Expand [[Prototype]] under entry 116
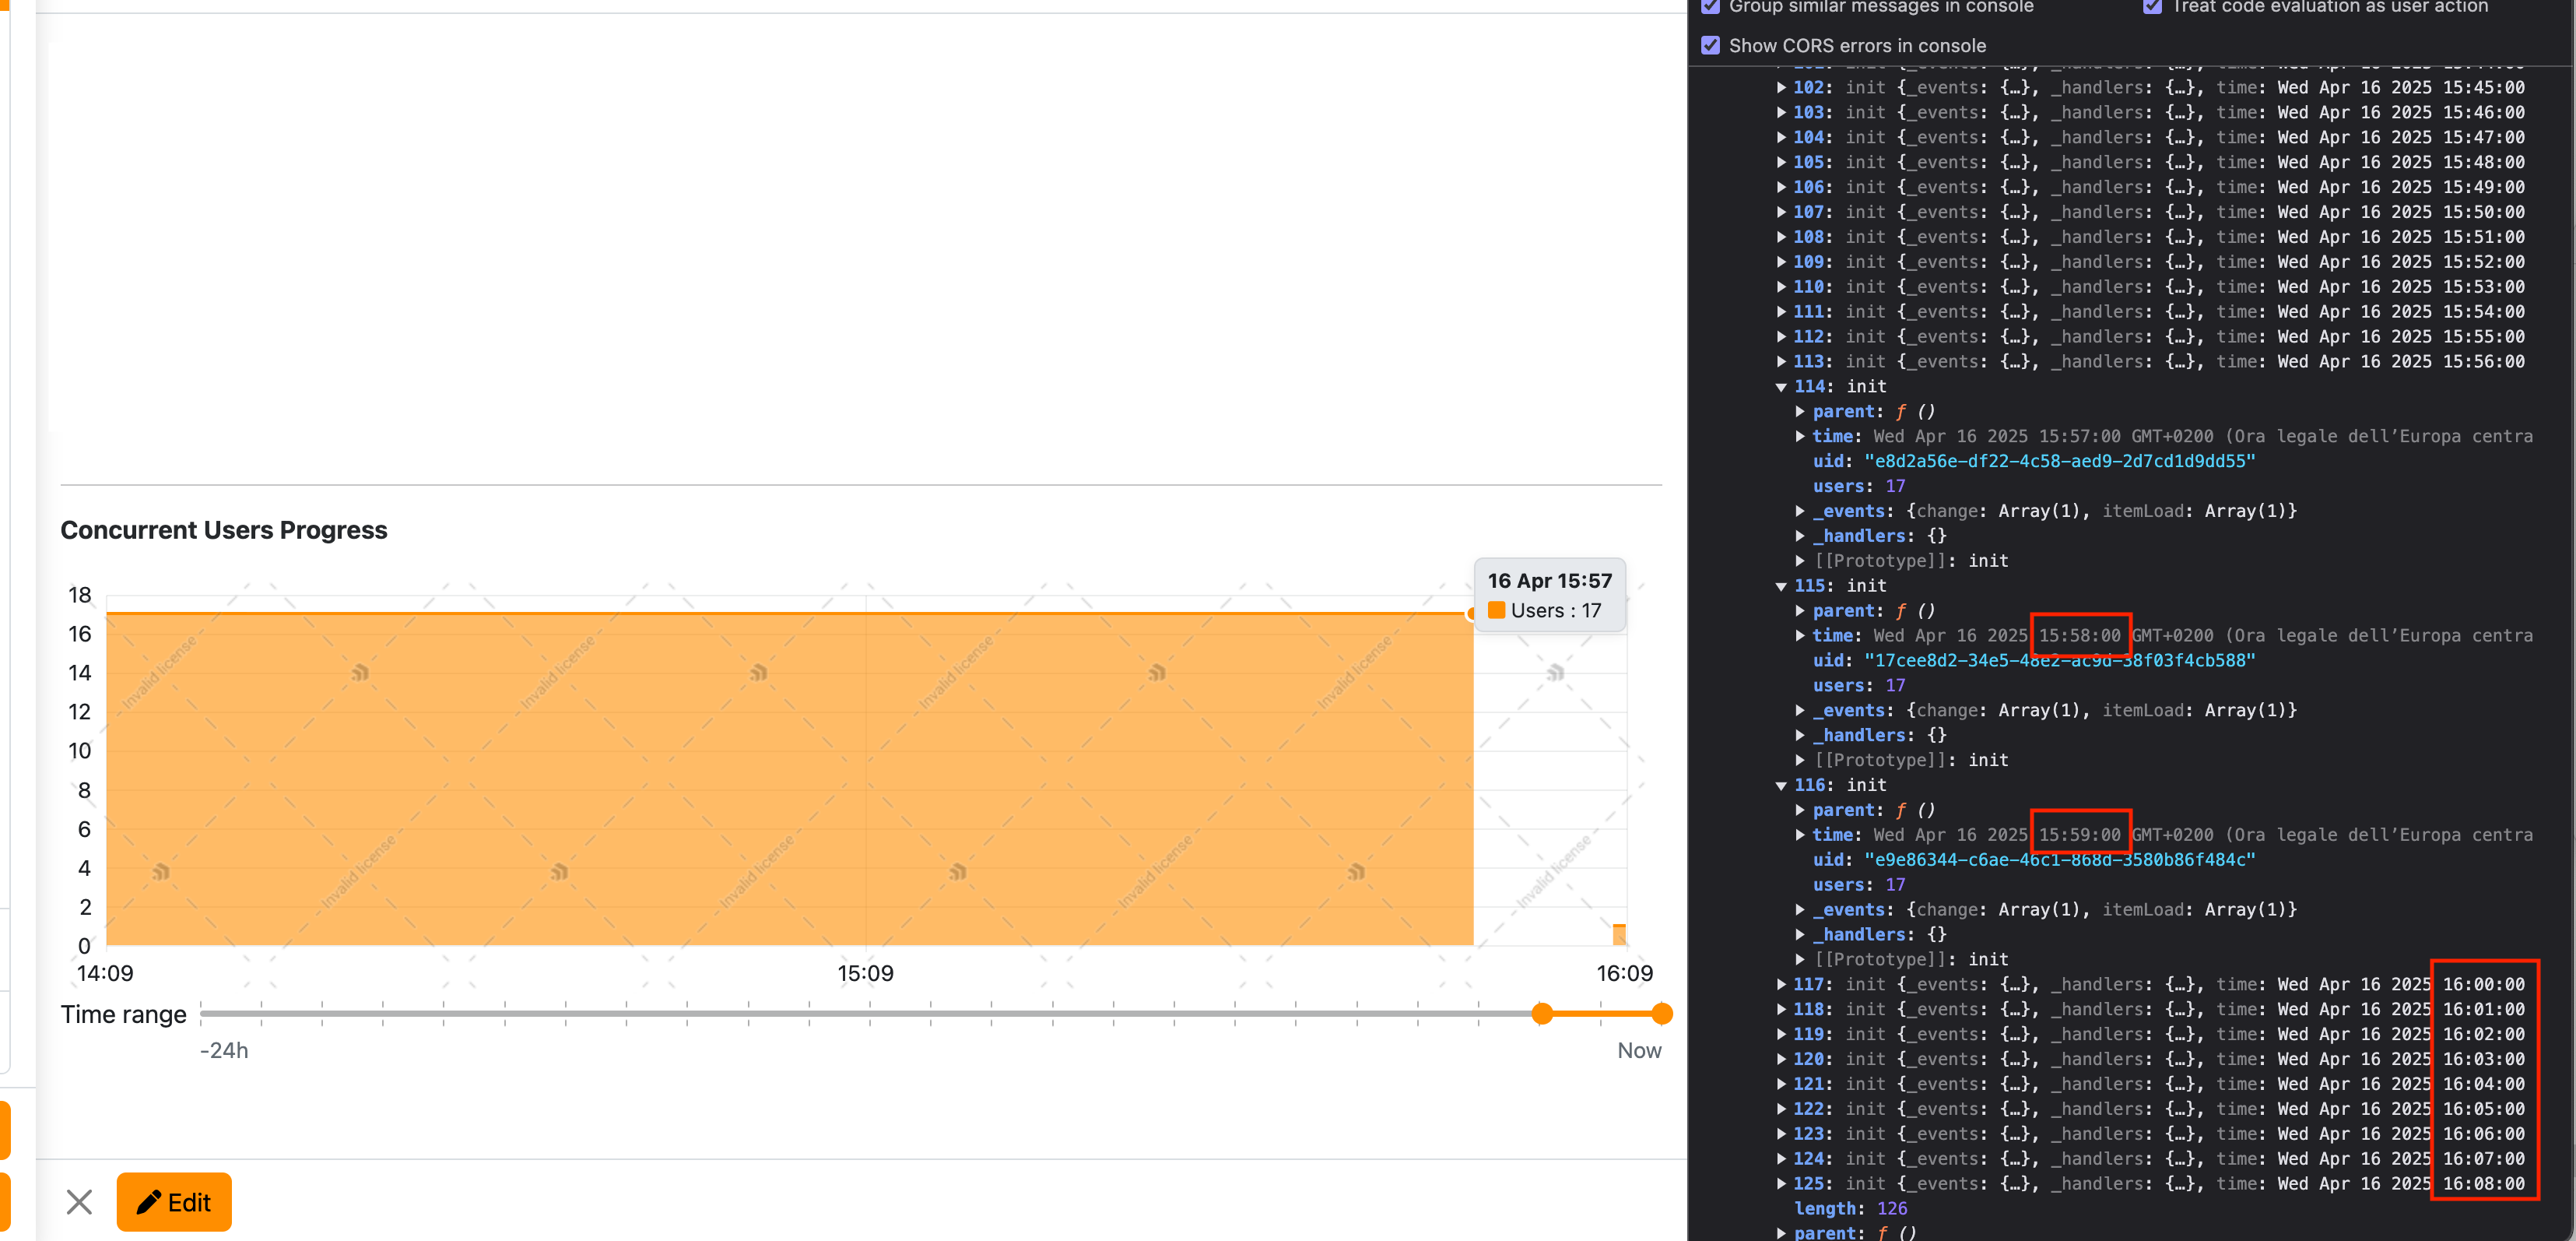Screen dimensions: 2576x1241 (x=1800, y=960)
